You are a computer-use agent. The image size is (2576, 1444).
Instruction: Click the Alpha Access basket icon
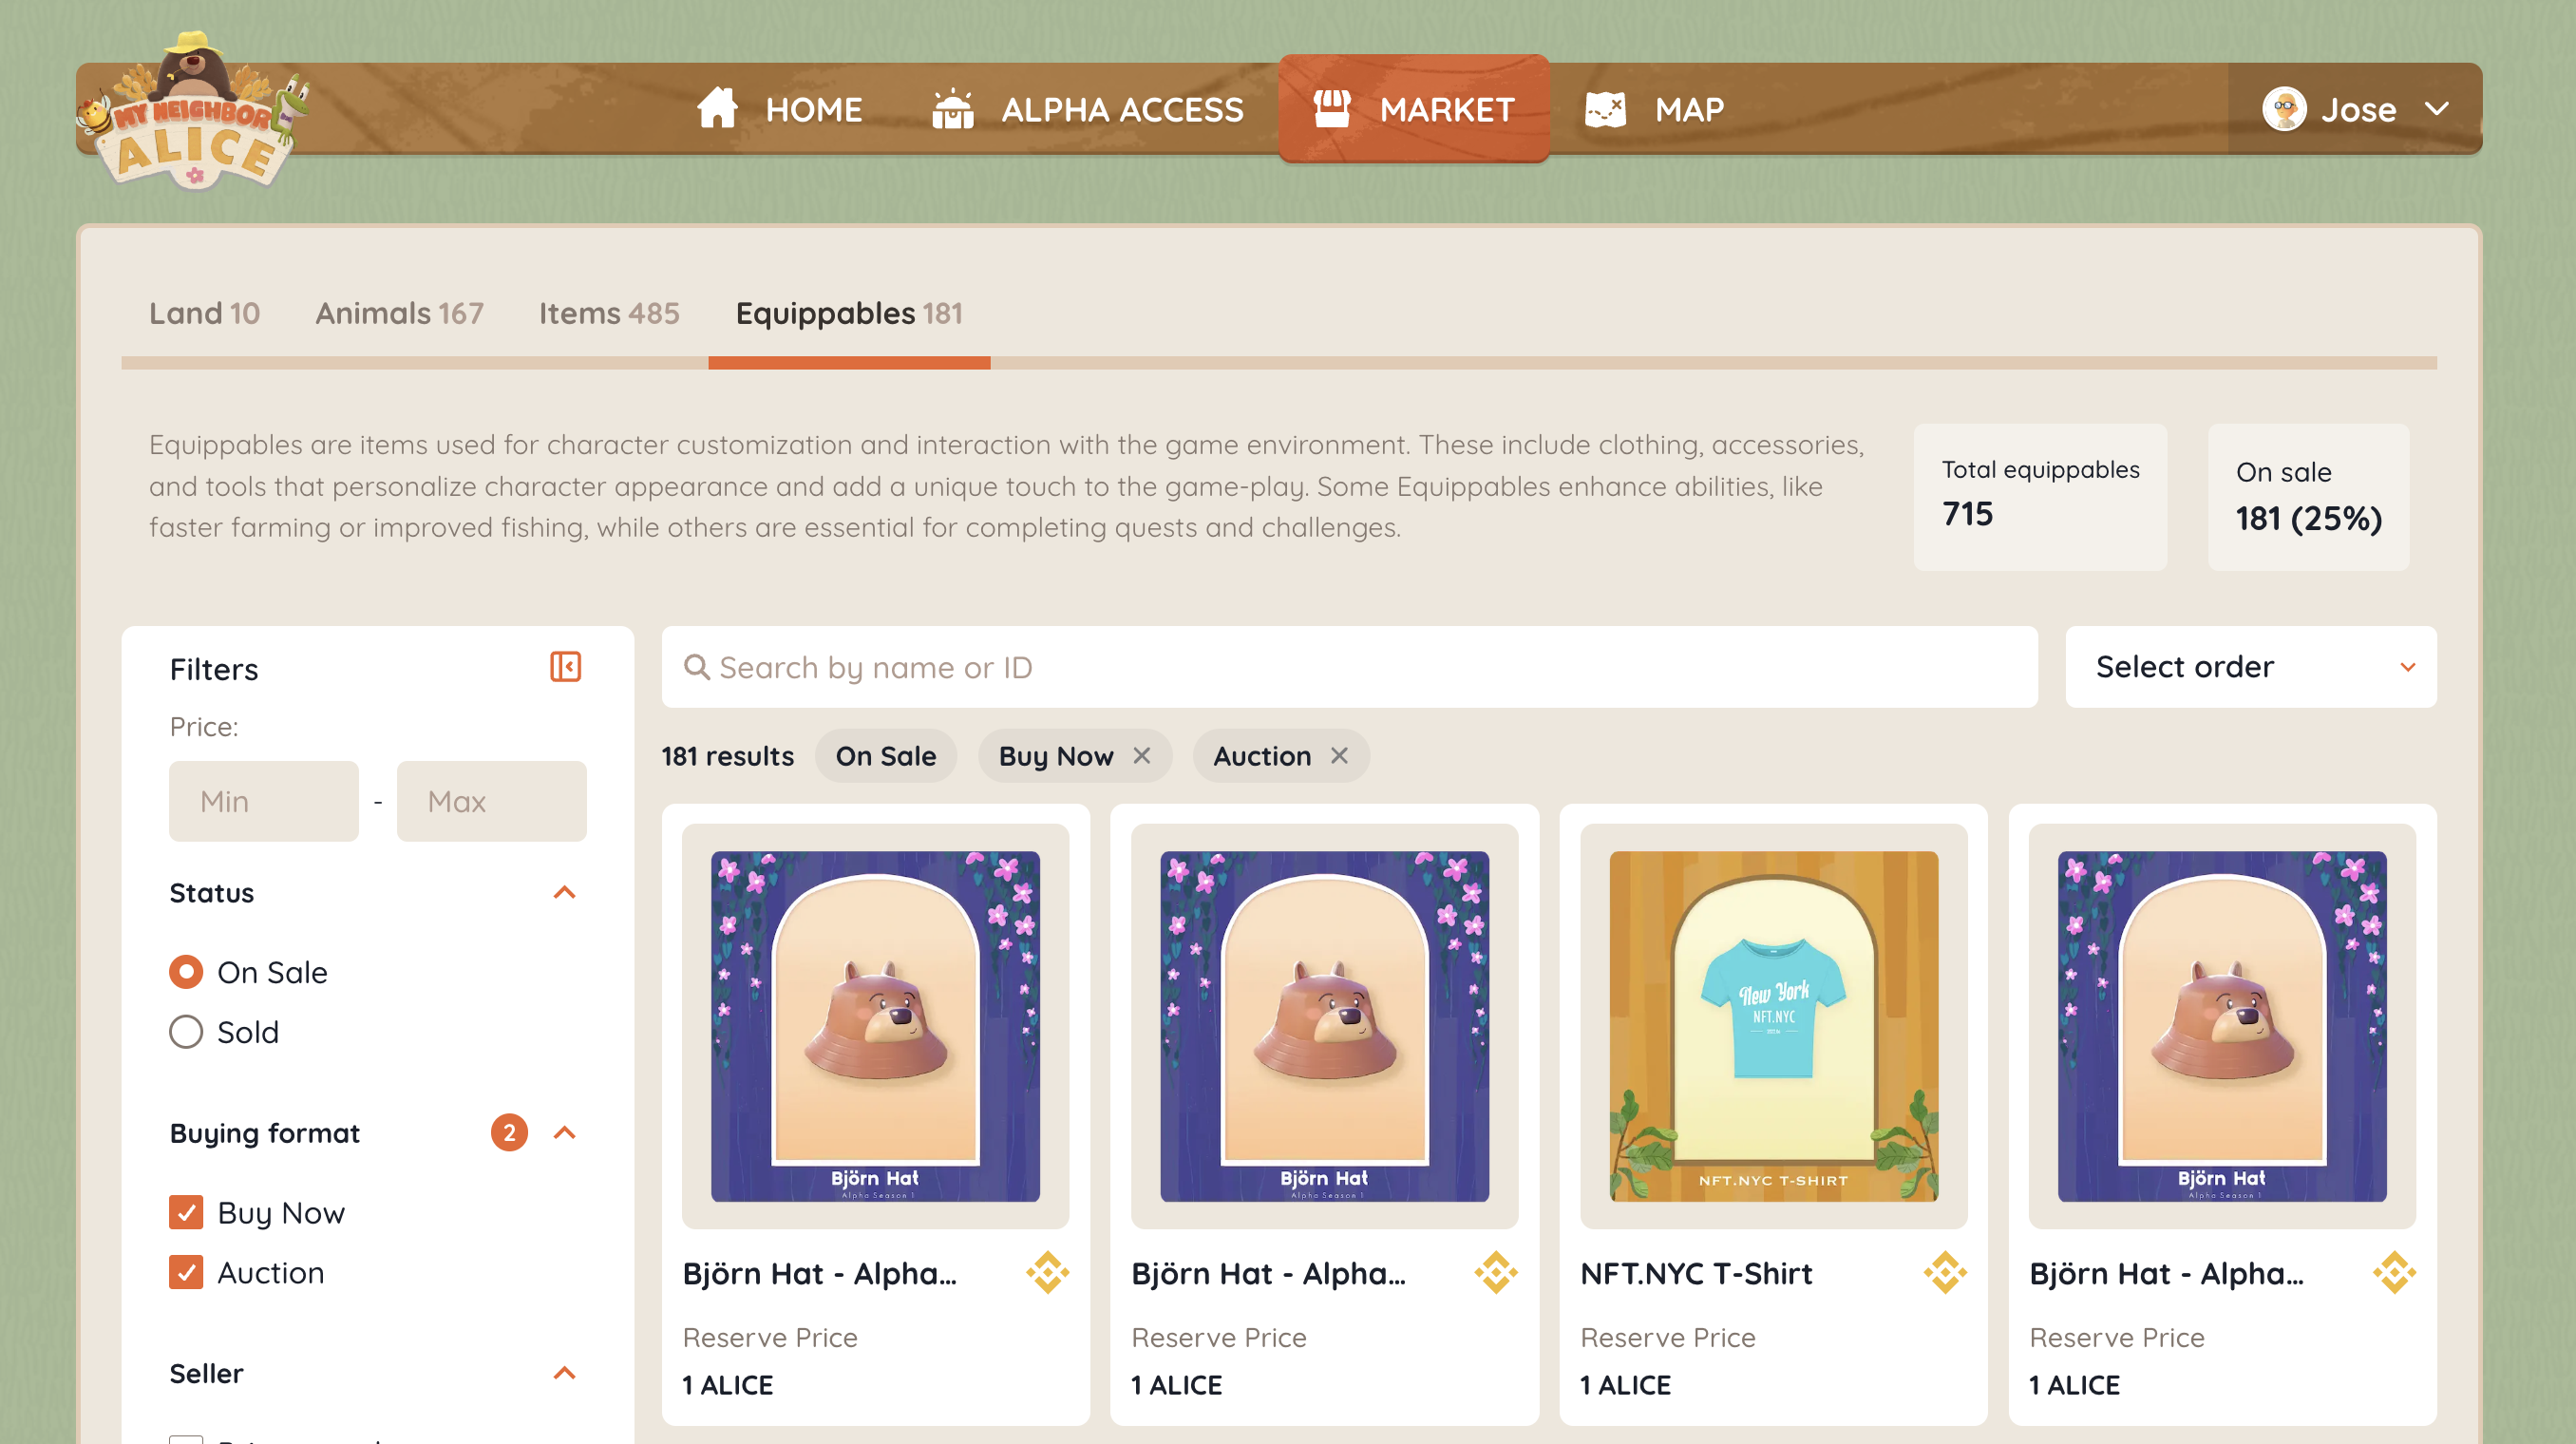[x=952, y=109]
